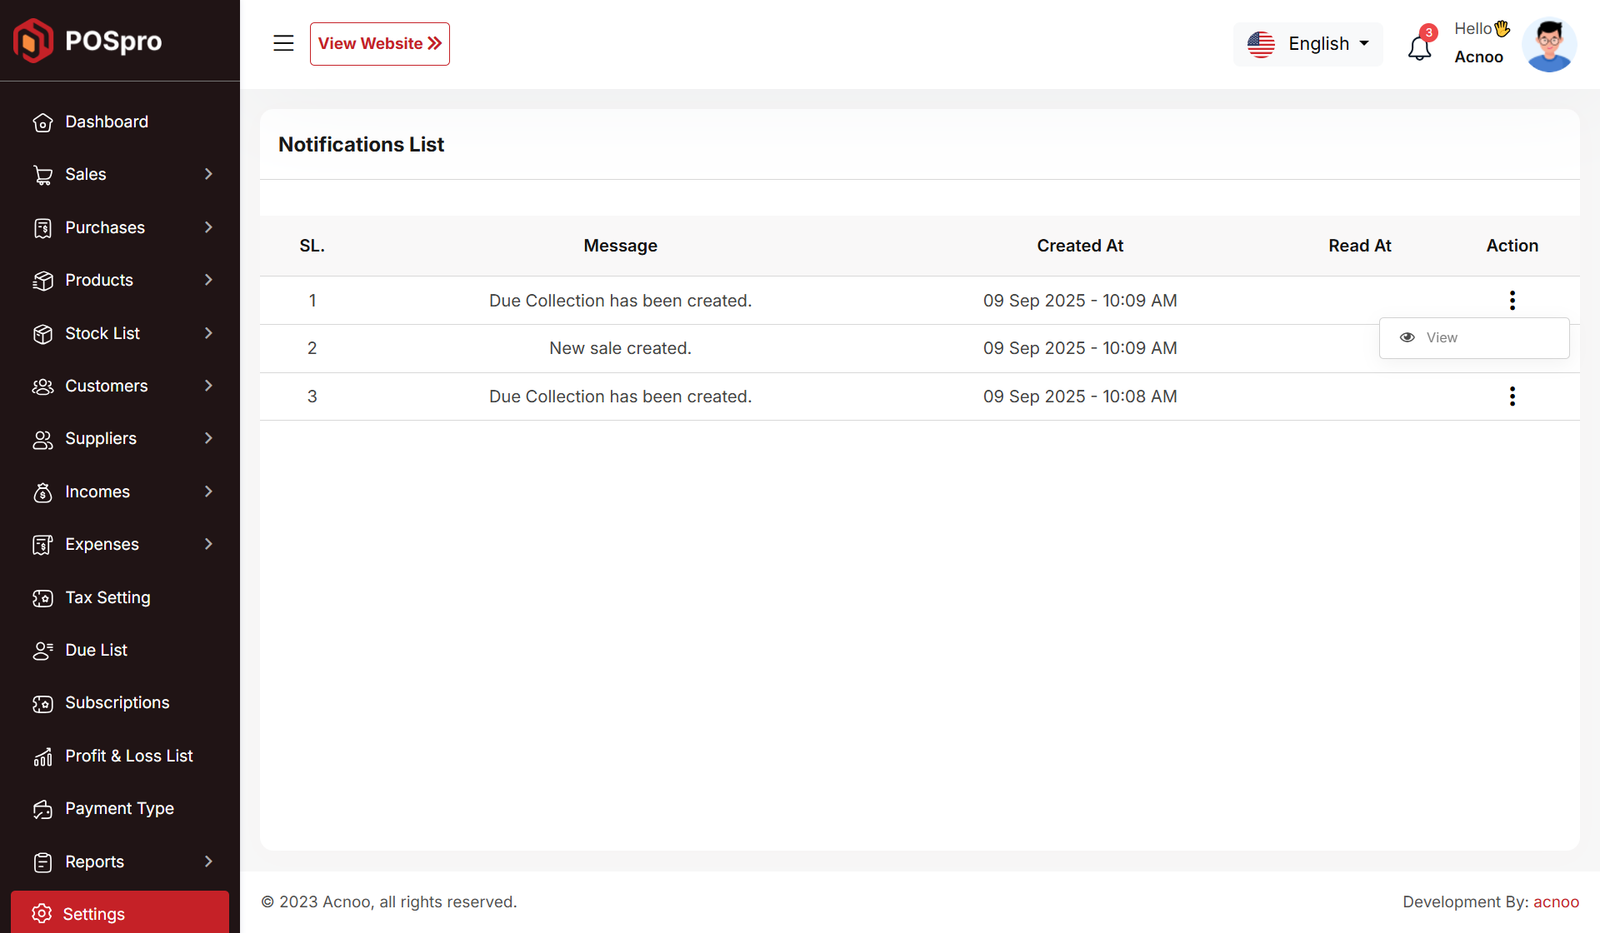Open the Settings sidebar item

94,914
